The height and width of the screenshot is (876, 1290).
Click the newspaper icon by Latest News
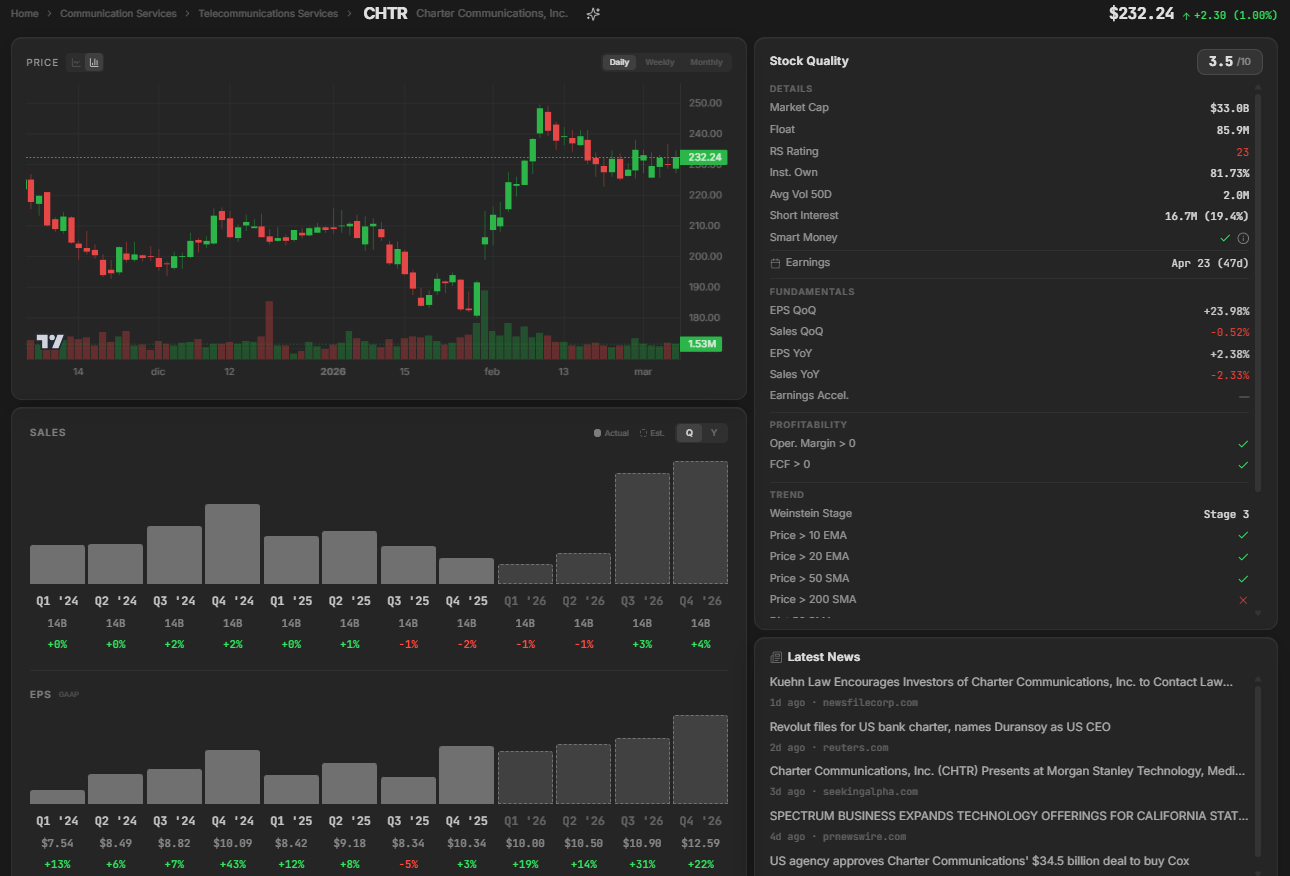point(776,657)
